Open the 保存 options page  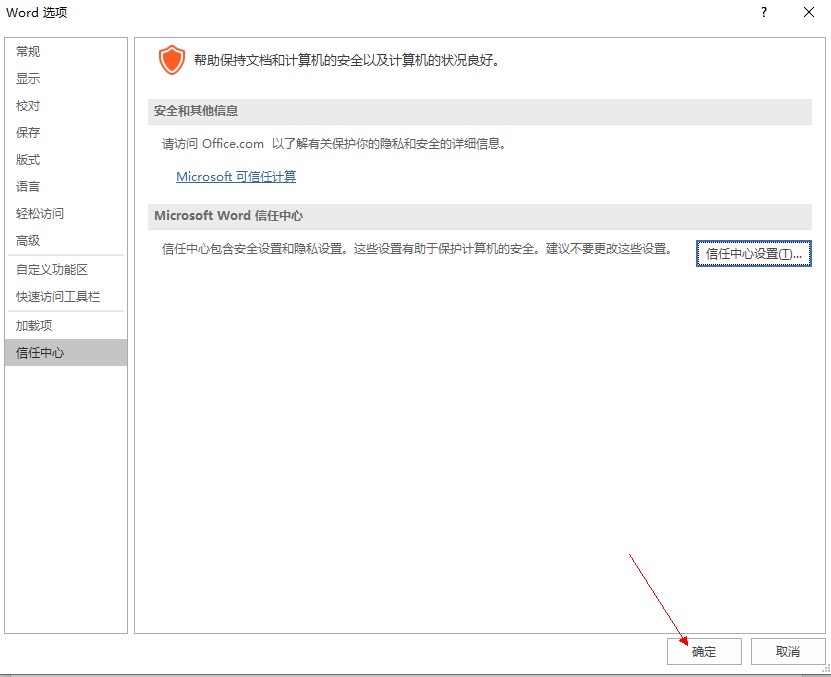click(66, 133)
